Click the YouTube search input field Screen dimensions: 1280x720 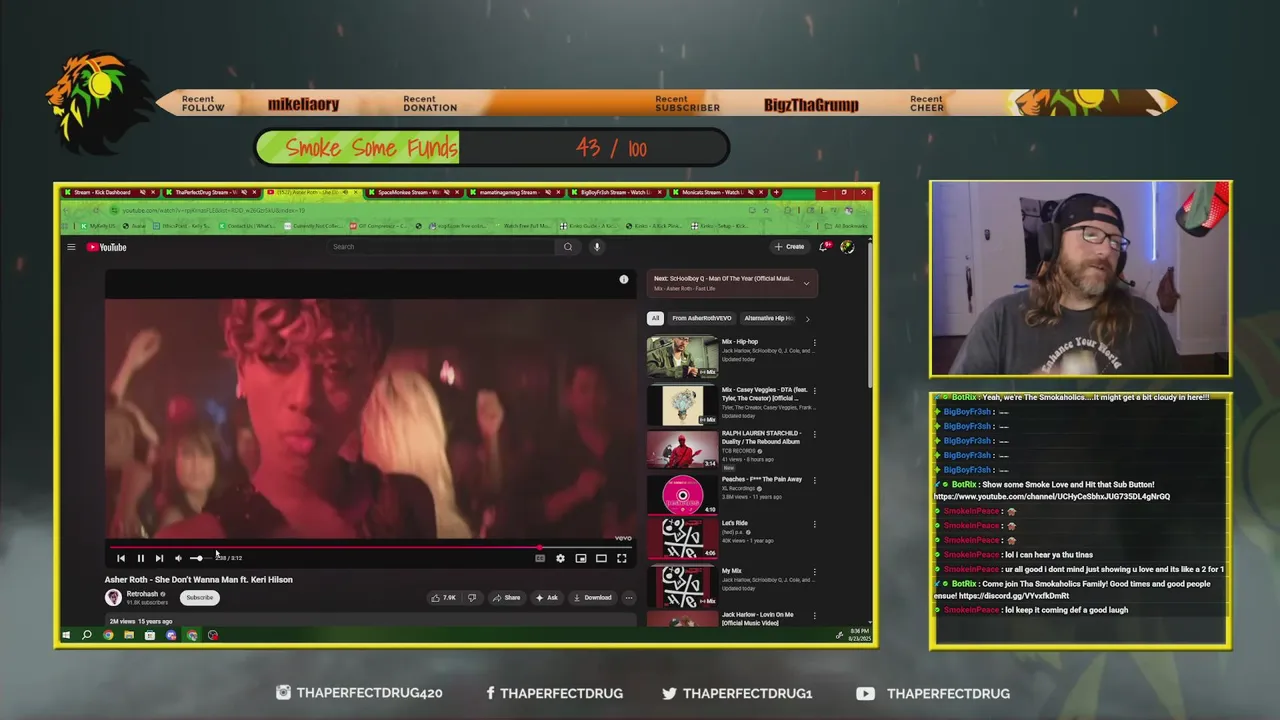tap(443, 247)
